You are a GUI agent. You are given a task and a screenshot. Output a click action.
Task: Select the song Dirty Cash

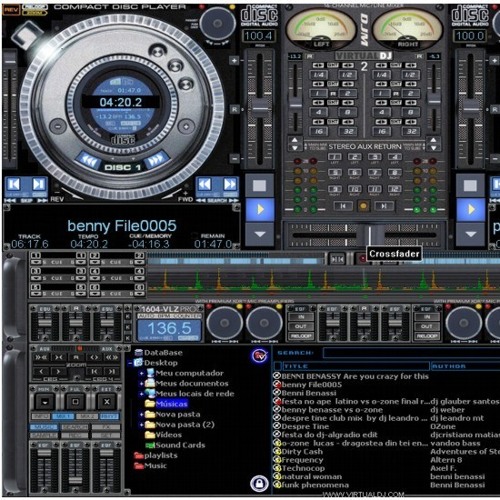tap(302, 452)
